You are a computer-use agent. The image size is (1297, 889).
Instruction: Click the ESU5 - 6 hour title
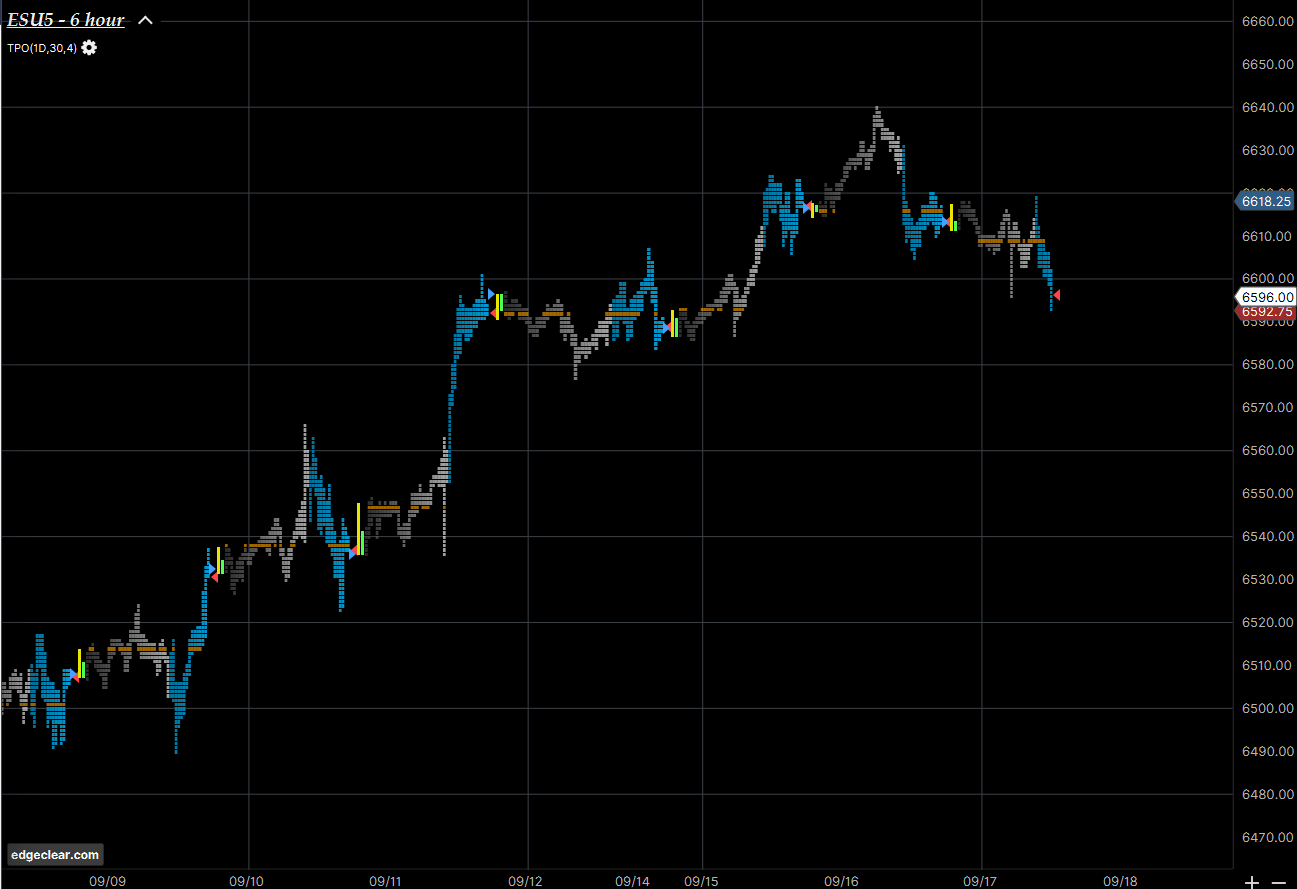(x=66, y=20)
